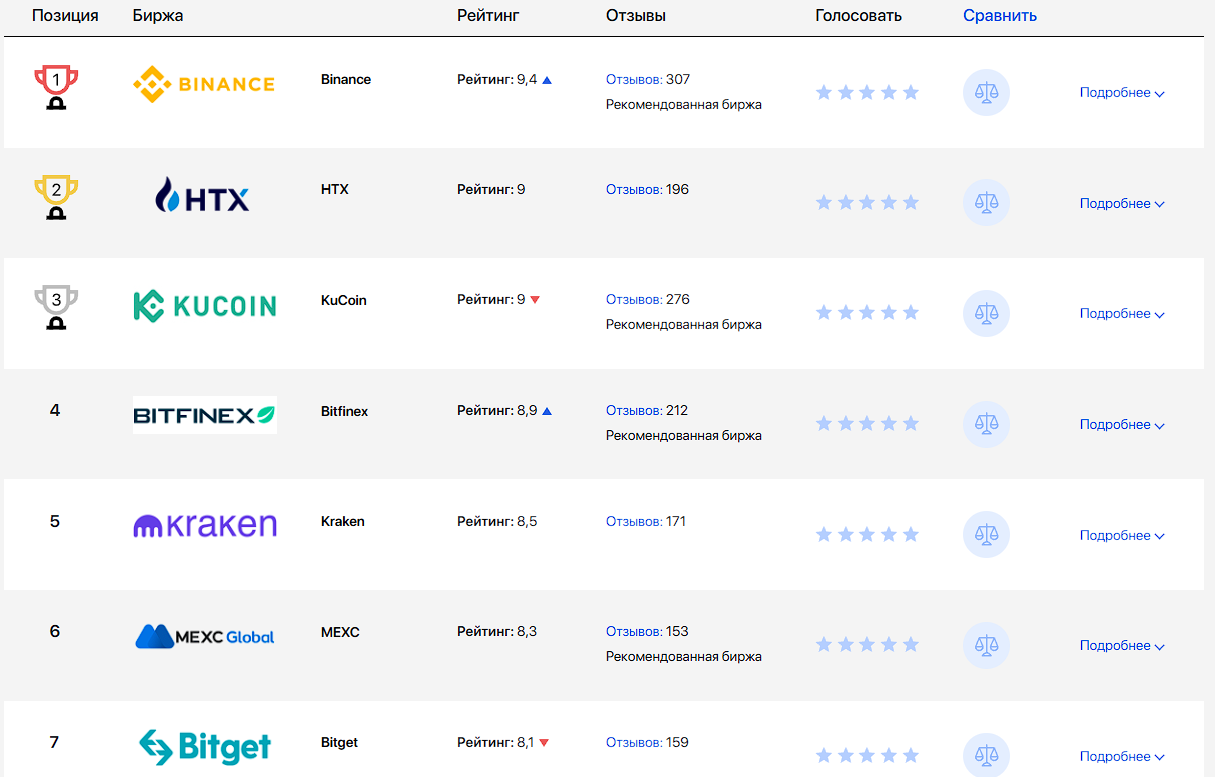Click the KuCoin exchange name text
The width and height of the screenshot is (1215, 777).
click(x=344, y=299)
